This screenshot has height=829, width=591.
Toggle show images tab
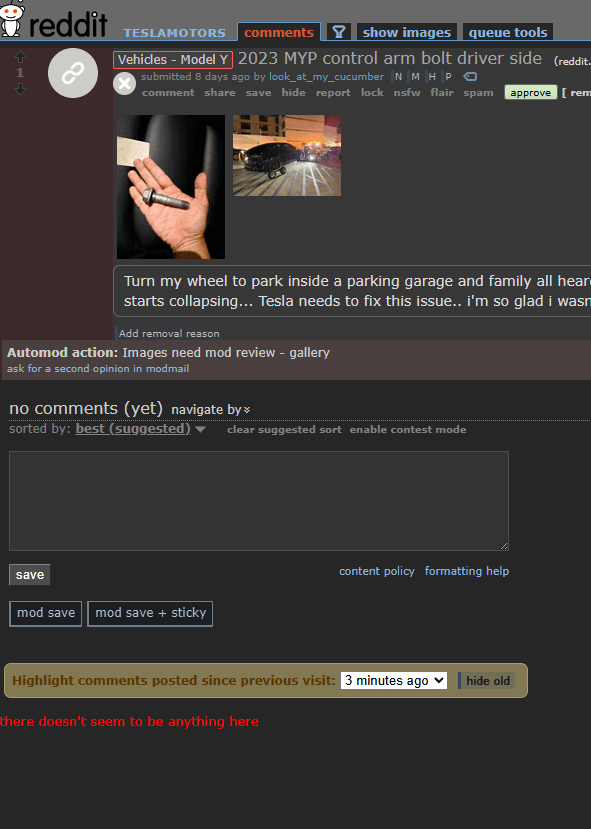pyautogui.click(x=407, y=32)
